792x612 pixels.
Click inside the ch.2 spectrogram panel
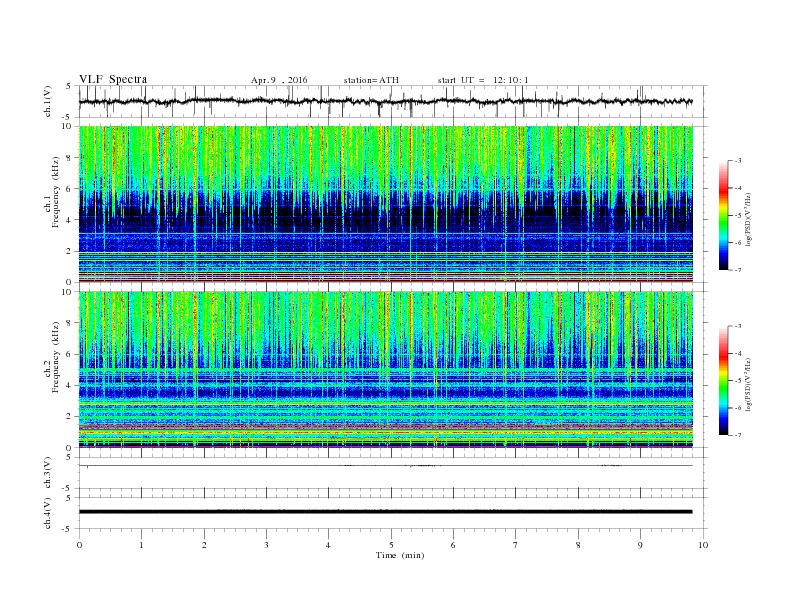[x=386, y=369]
